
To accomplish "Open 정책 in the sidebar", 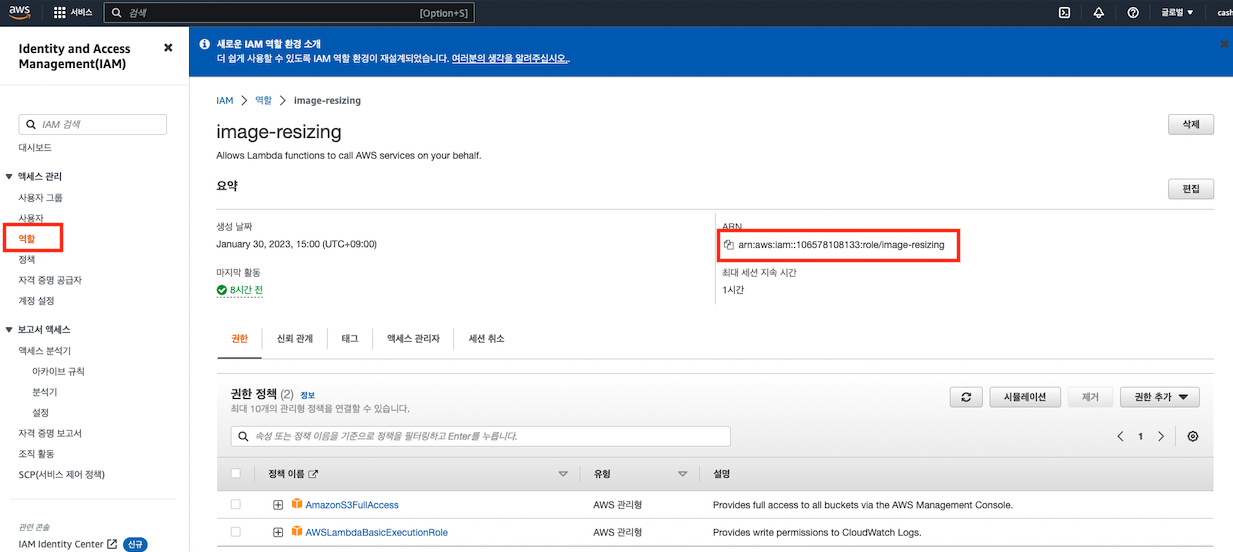I will coord(27,259).
